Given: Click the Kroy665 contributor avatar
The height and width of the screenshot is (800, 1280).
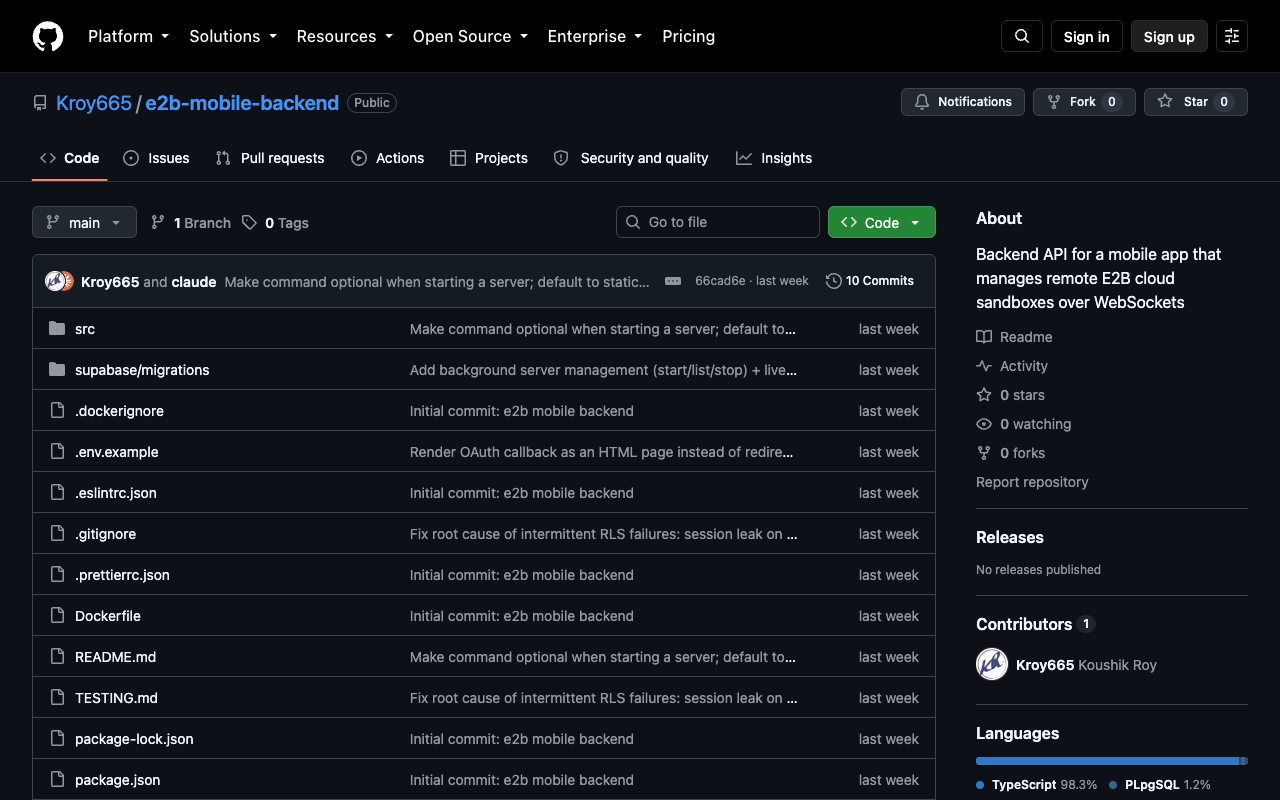Looking at the screenshot, I should (992, 664).
